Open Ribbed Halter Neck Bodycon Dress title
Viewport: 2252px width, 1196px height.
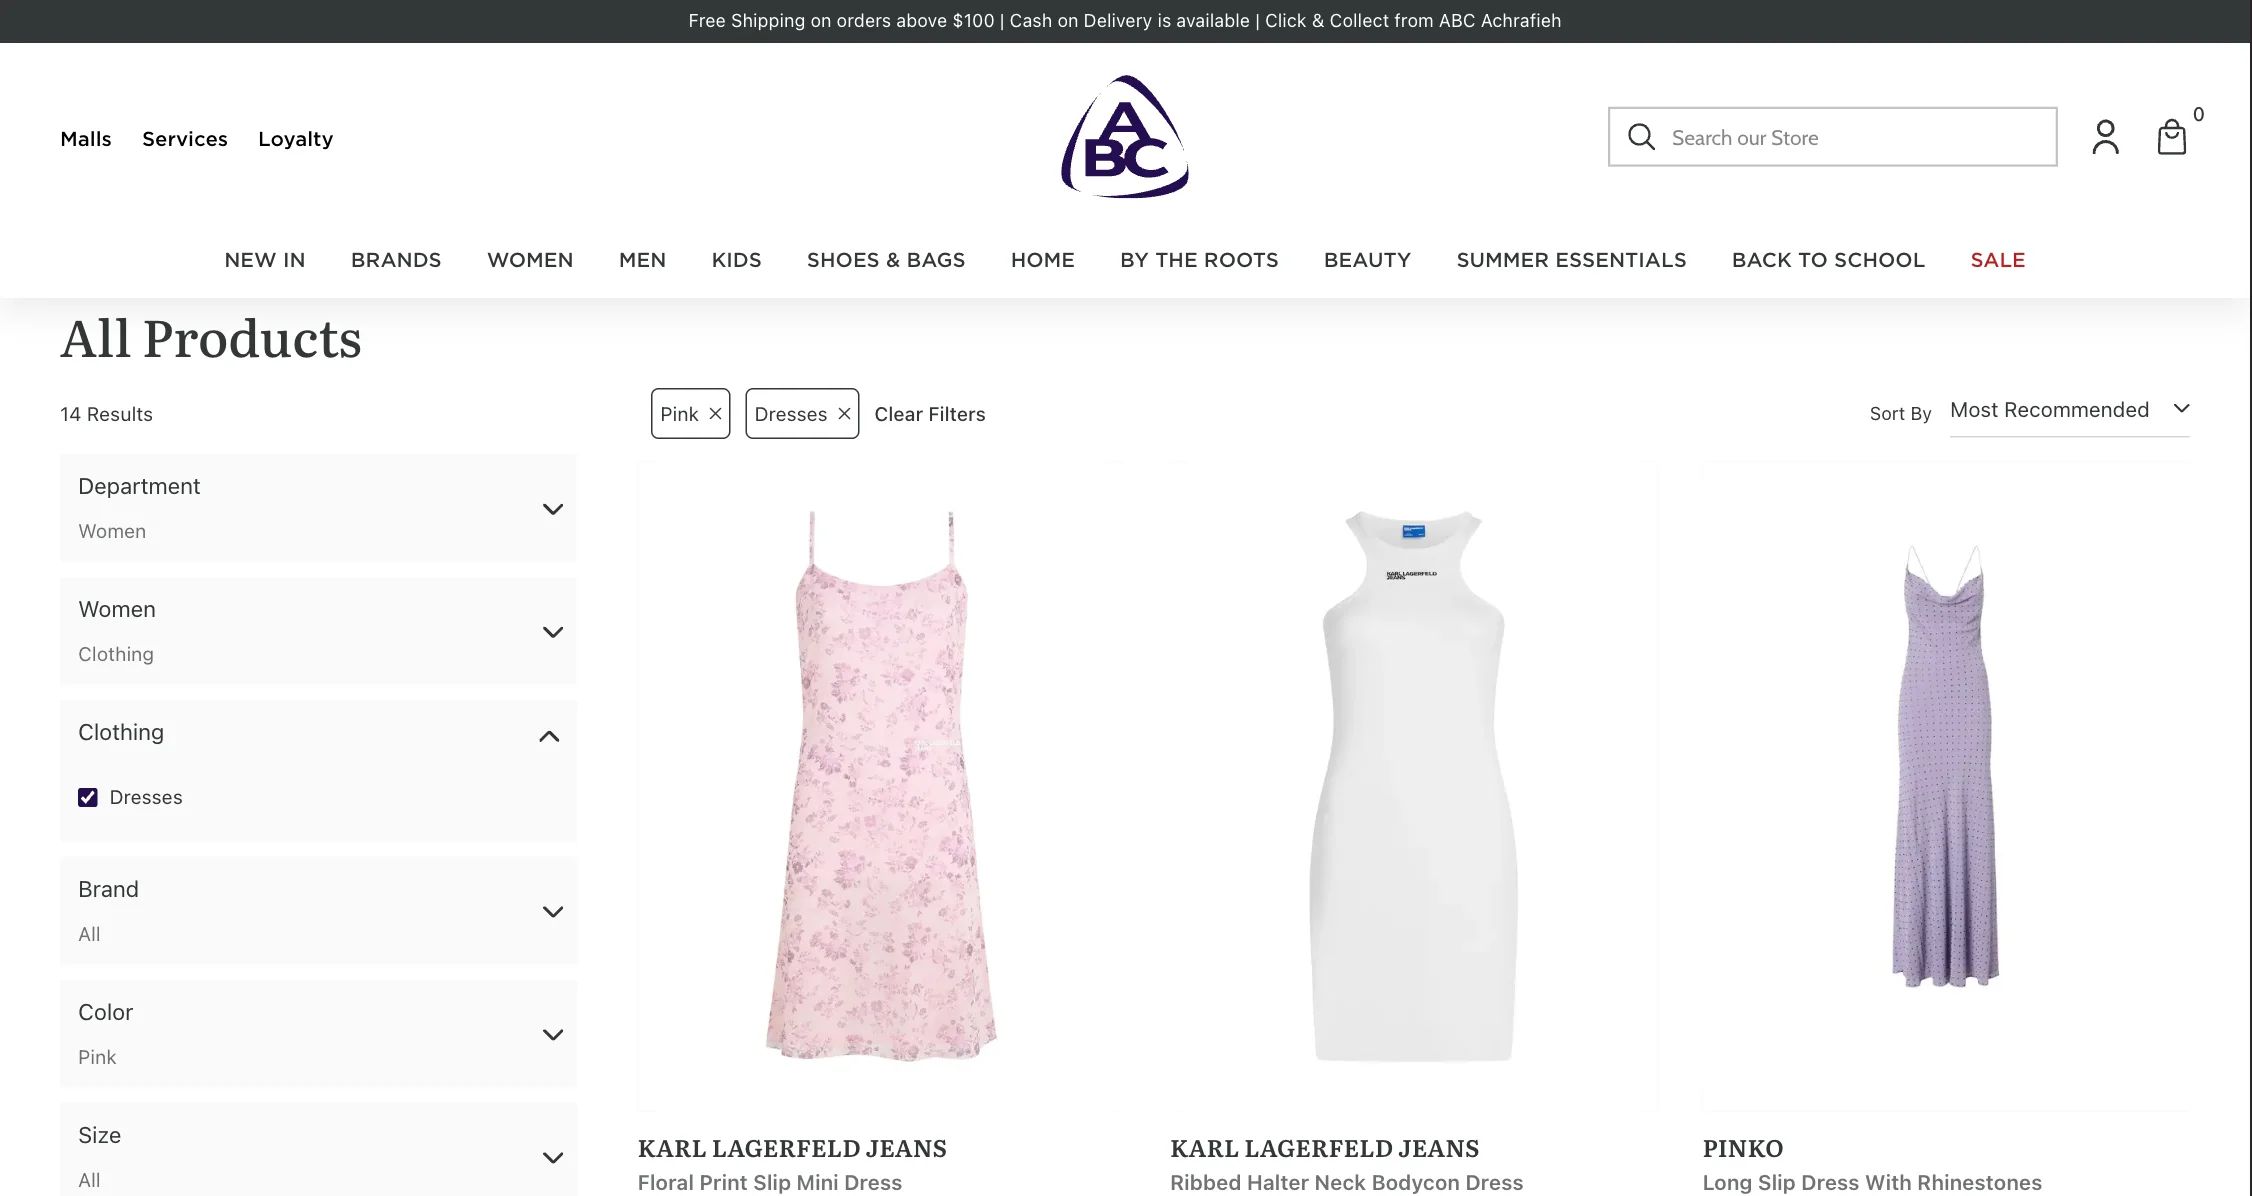coord(1347,1182)
